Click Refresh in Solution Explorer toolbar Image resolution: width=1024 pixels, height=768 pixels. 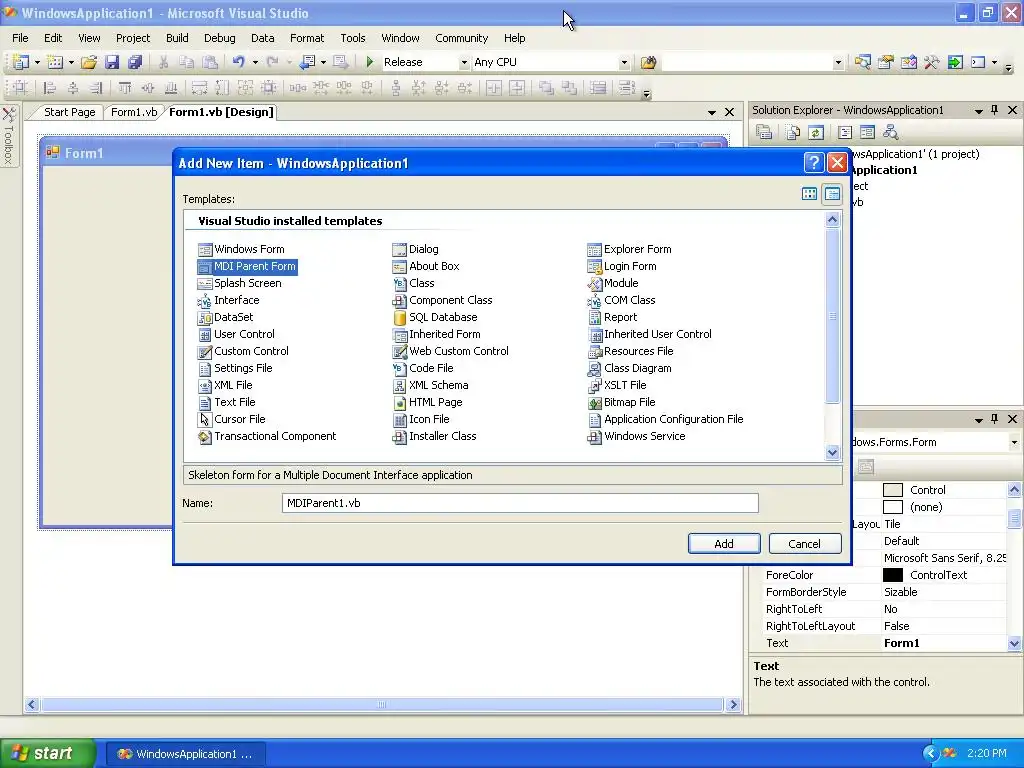[x=816, y=133]
